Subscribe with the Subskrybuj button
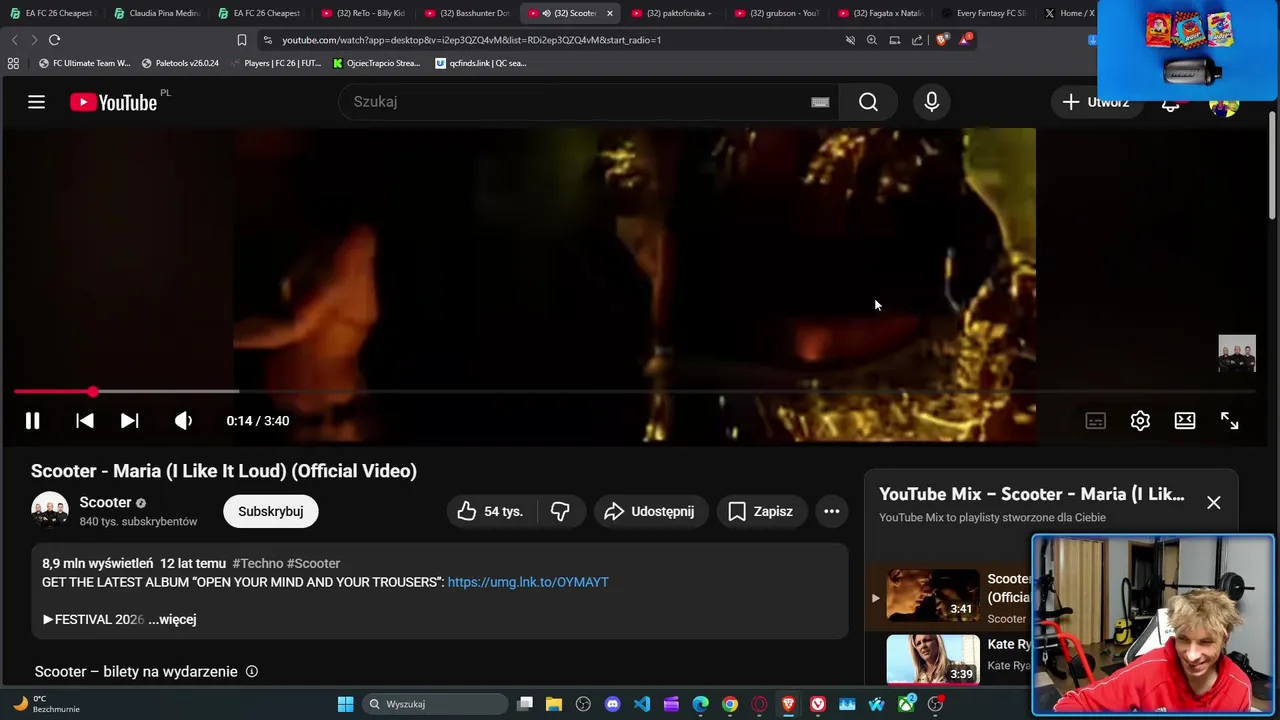The width and height of the screenshot is (1280, 720). point(270,511)
